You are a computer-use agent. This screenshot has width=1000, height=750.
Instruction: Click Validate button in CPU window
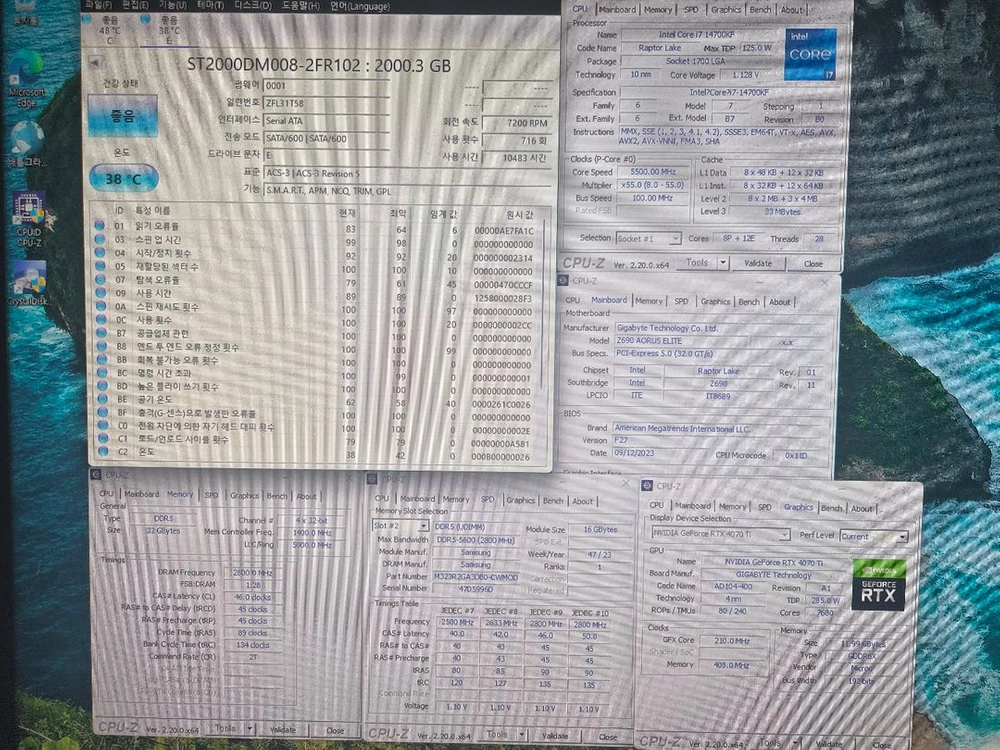click(758, 263)
